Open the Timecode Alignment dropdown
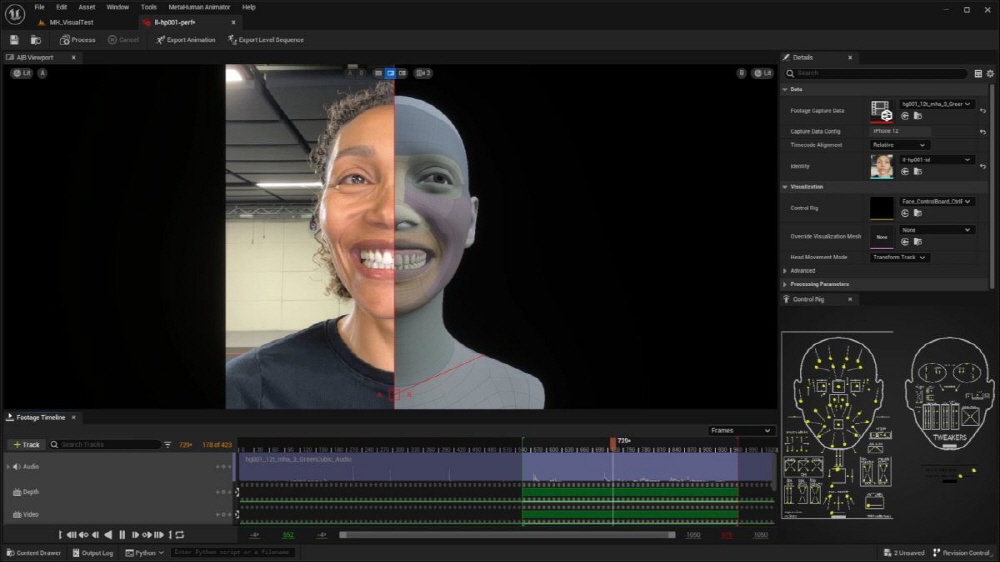Screen dimensions: 1000x562 pos(899,145)
